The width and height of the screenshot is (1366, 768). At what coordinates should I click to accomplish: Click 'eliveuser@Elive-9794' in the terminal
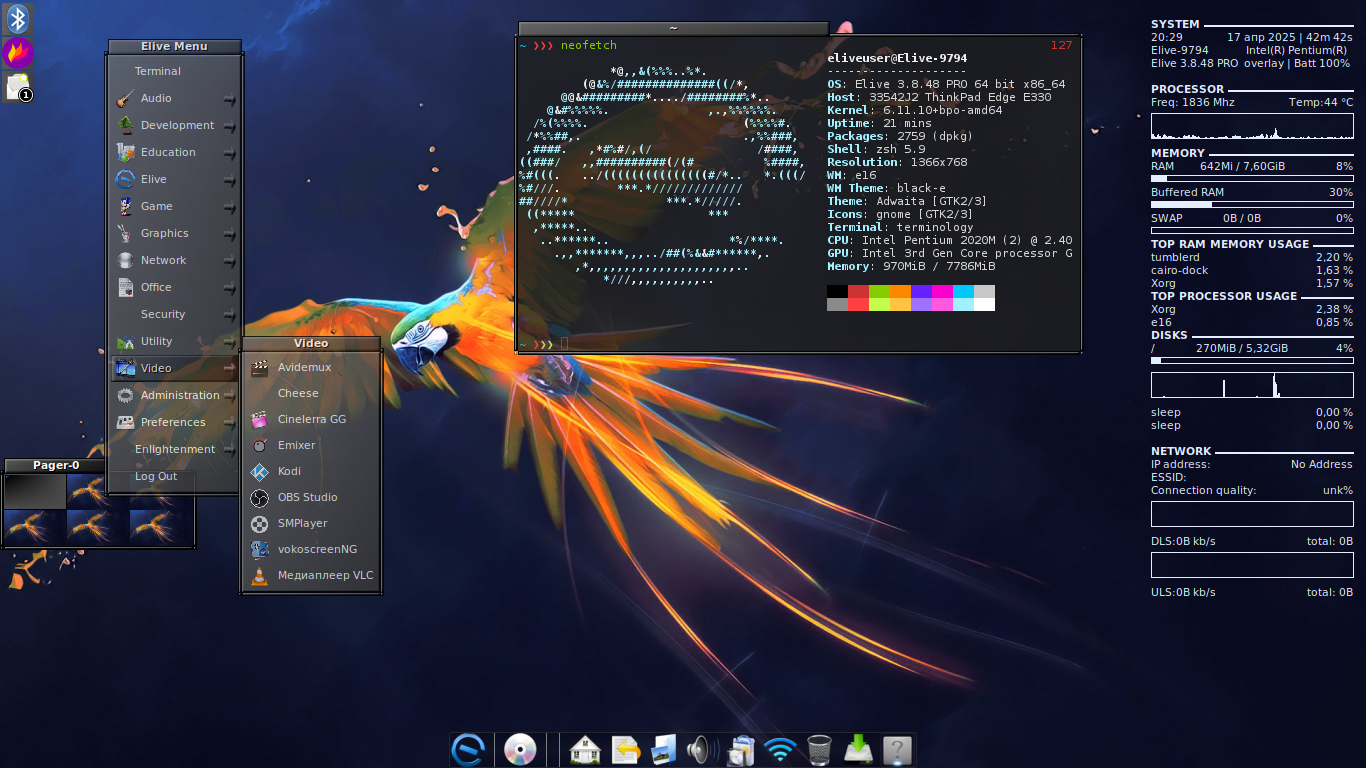click(x=897, y=58)
